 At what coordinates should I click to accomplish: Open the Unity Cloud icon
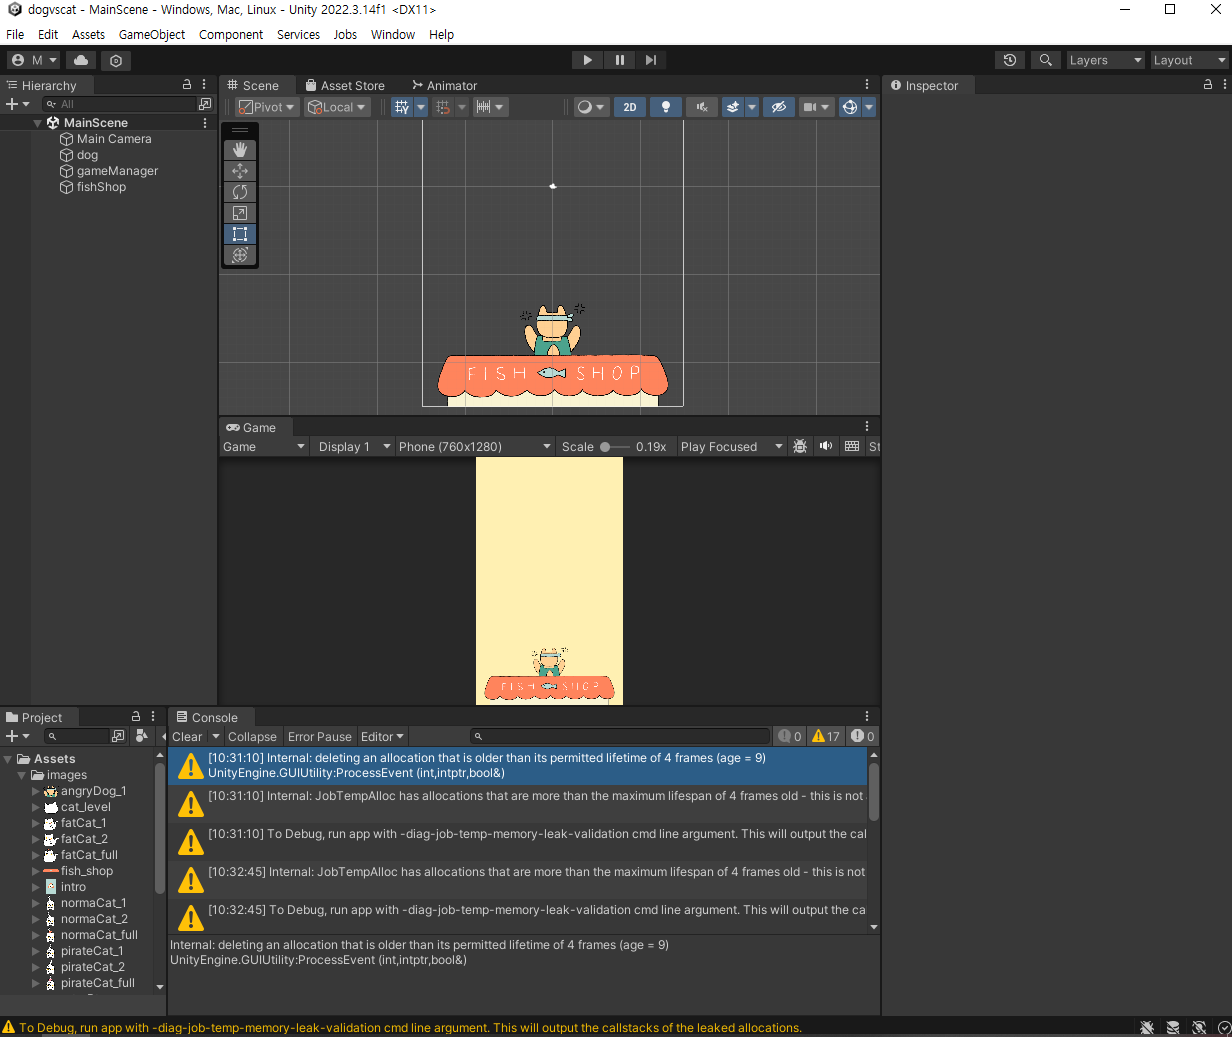(81, 60)
